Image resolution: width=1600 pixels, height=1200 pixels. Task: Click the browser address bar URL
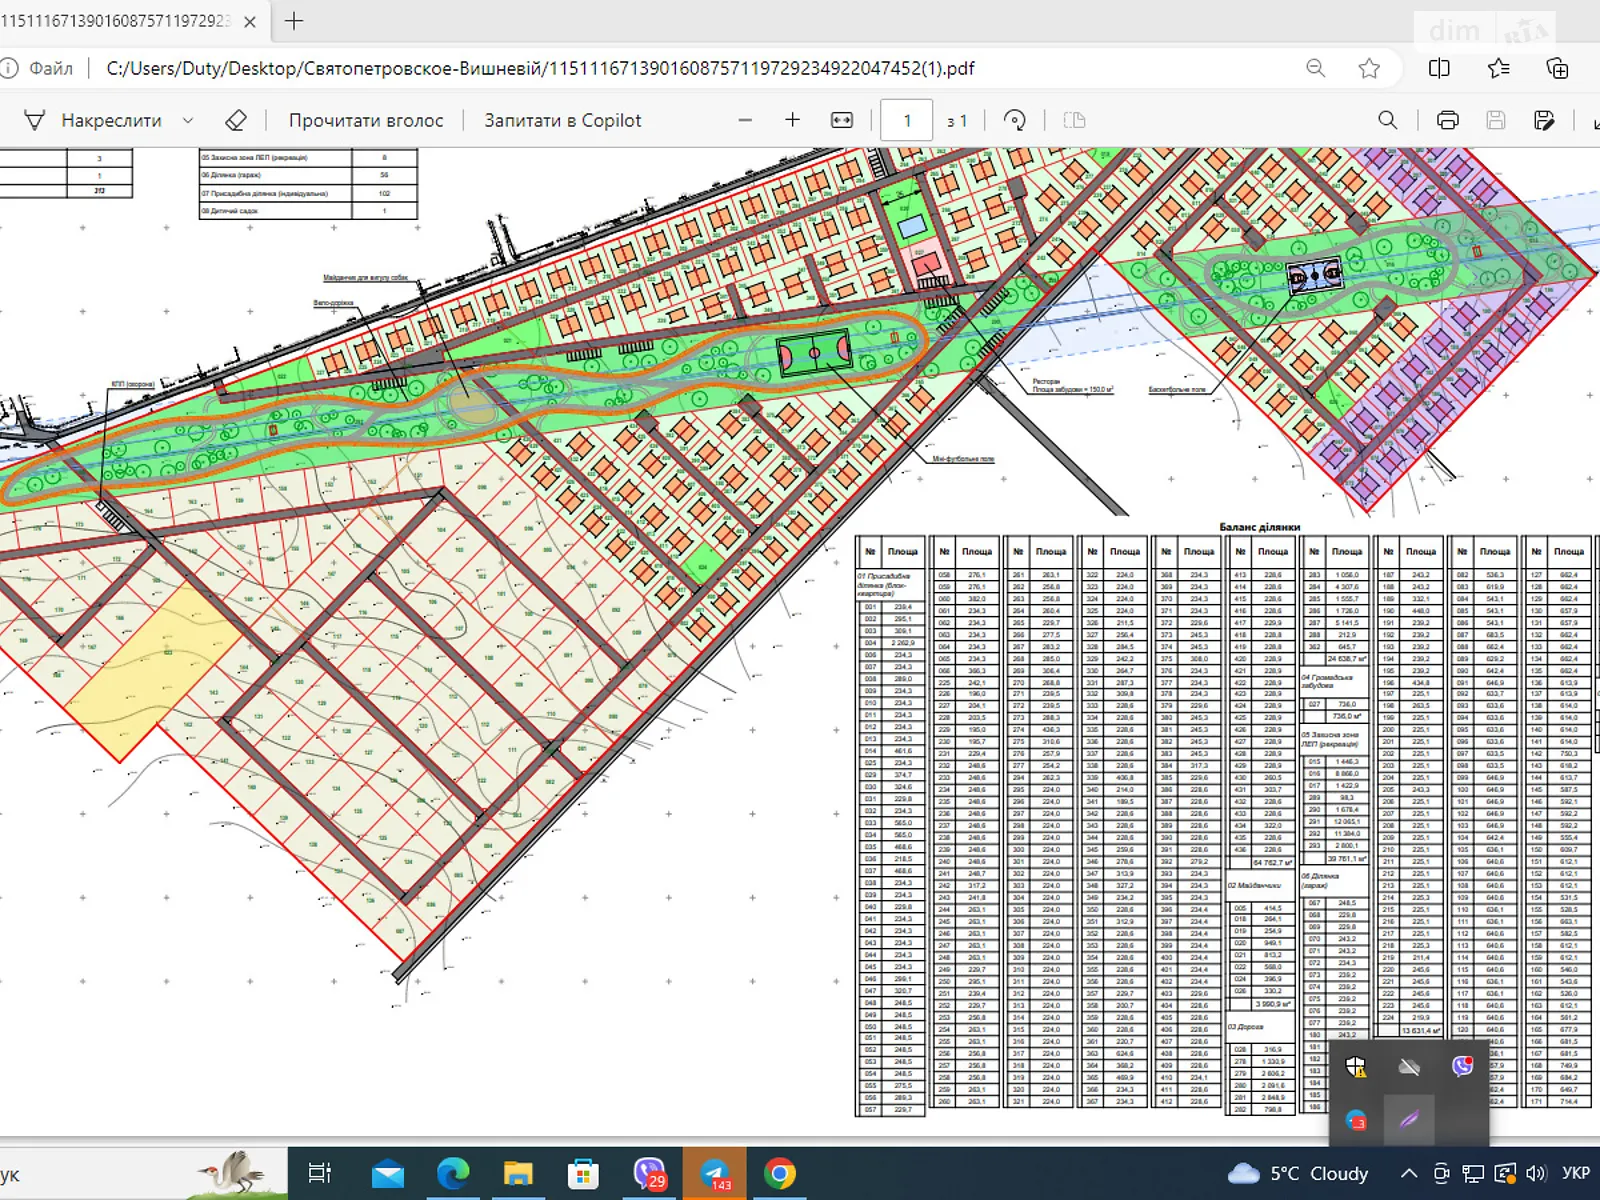click(x=541, y=68)
